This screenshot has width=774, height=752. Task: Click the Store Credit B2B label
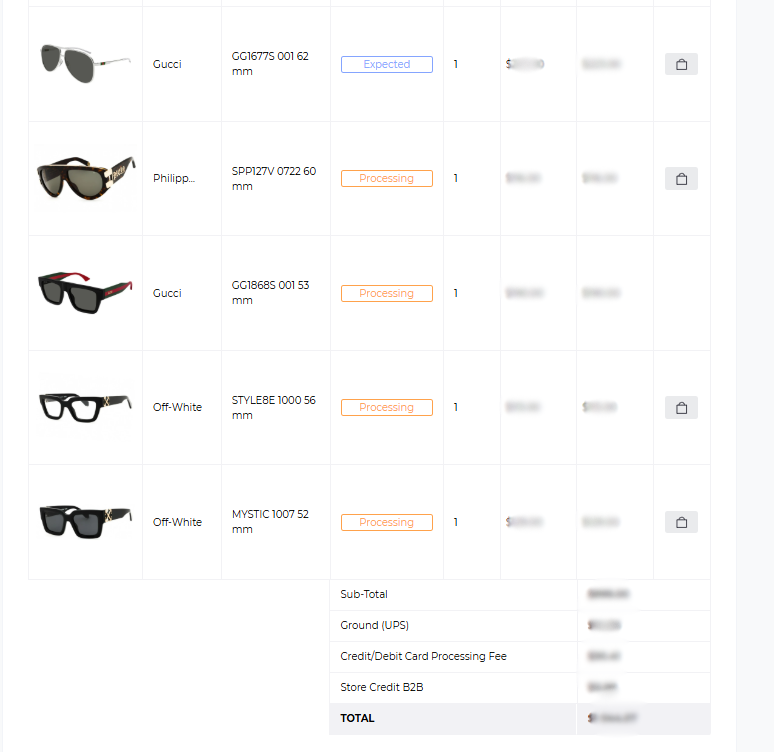point(382,687)
